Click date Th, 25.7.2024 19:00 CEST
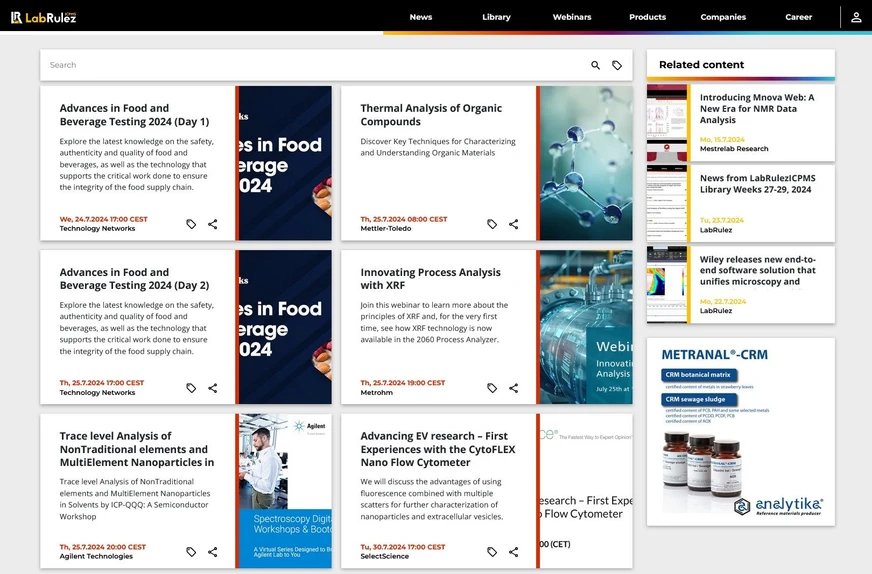 coord(403,383)
